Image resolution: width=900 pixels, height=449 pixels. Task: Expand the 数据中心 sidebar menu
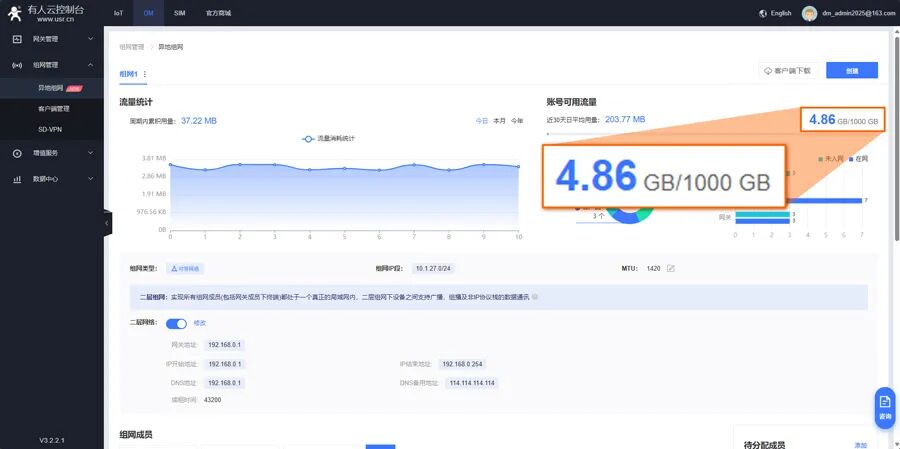tap(91, 179)
